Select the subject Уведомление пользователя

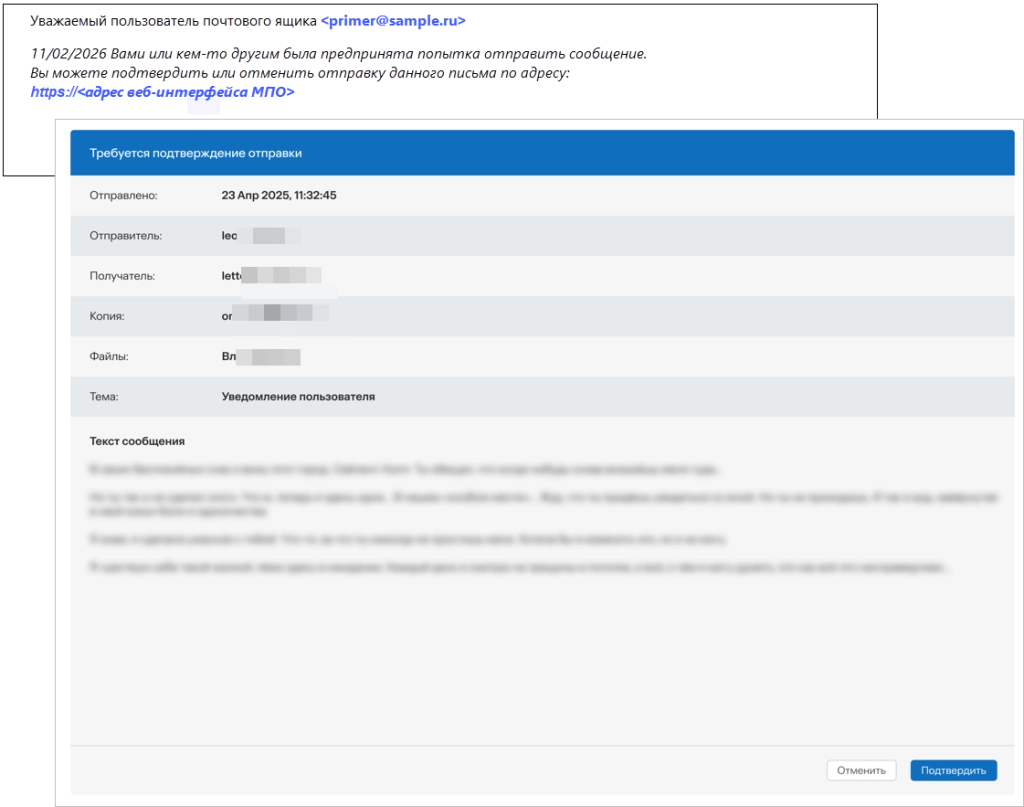pos(298,396)
